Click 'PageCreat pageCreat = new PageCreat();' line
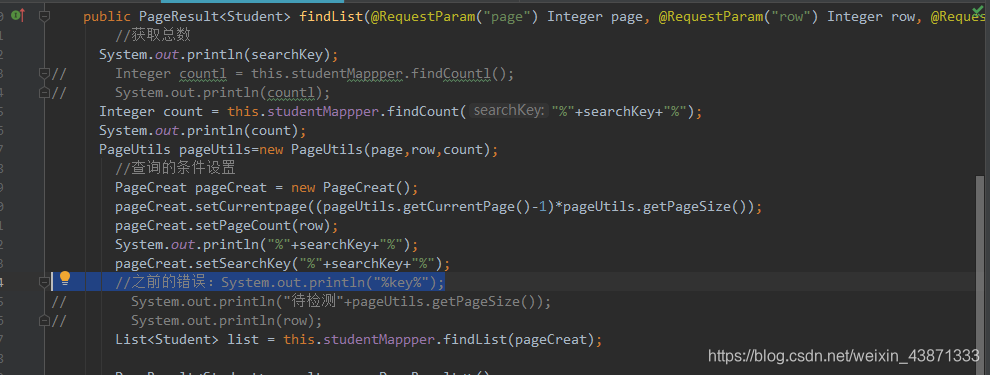The height and width of the screenshot is (375, 990). (266, 188)
